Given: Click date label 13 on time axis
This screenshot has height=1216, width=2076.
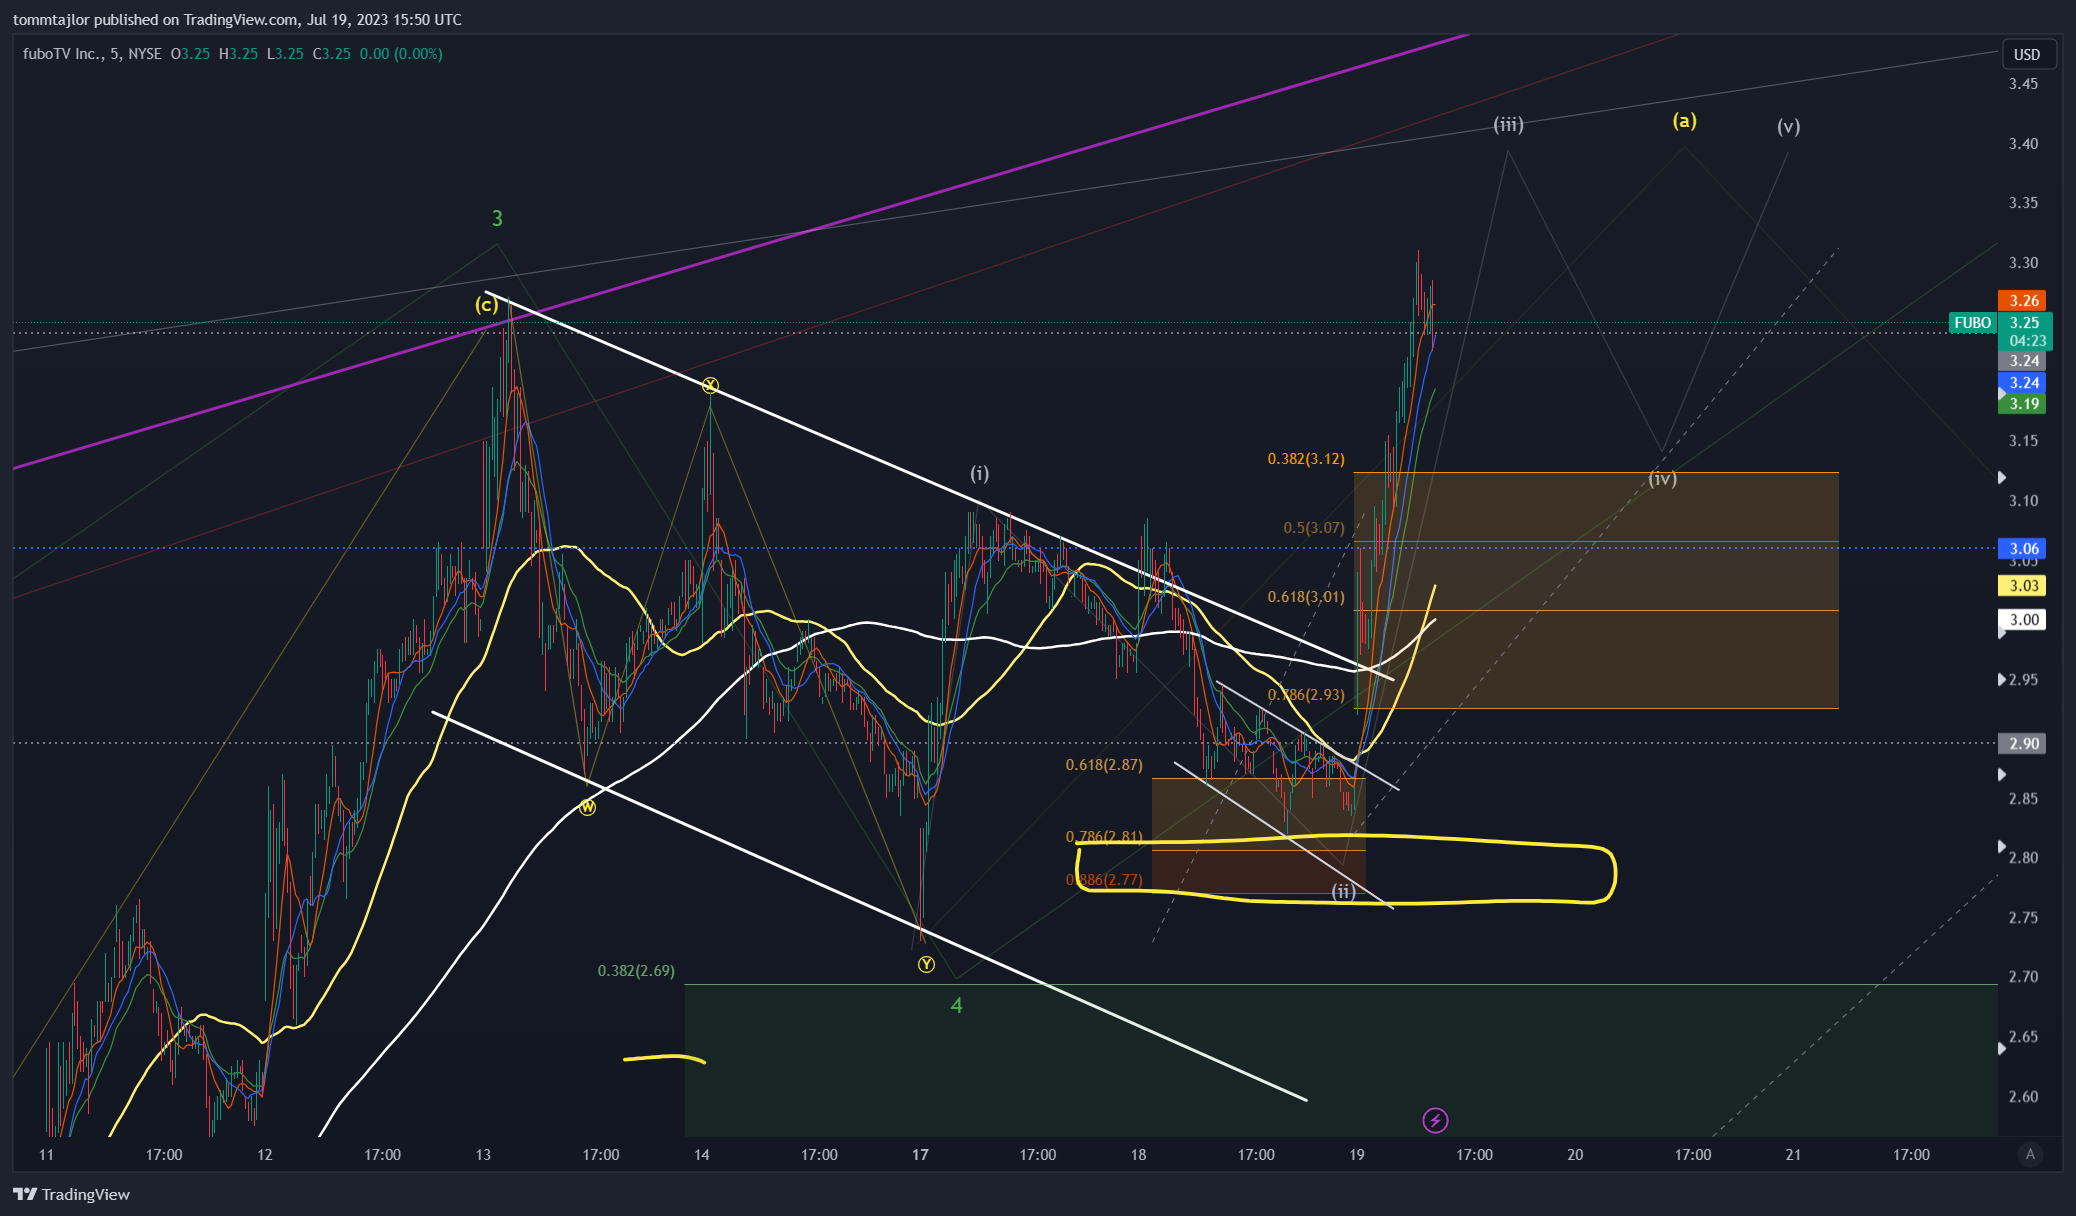Looking at the screenshot, I should tap(483, 1155).
